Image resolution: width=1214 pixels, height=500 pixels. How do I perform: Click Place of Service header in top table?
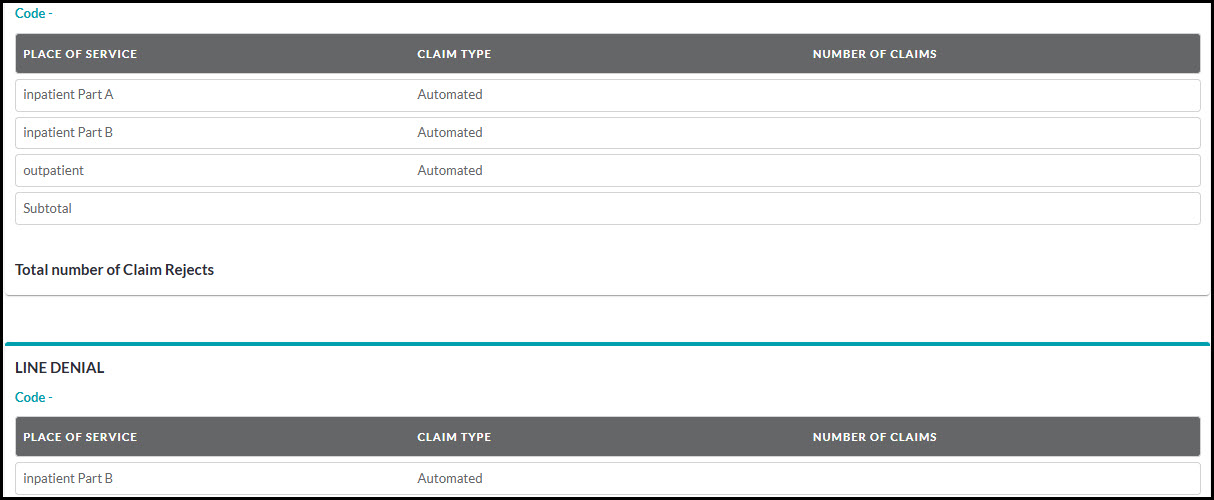(80, 54)
